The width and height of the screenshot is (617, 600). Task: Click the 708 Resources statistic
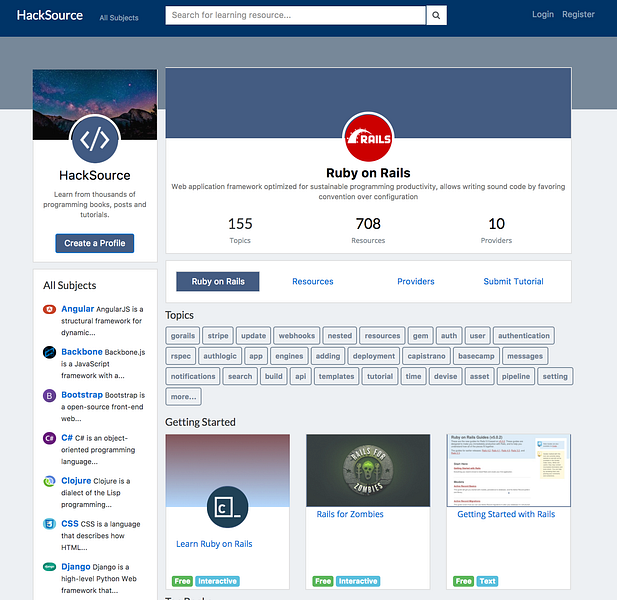coord(368,230)
